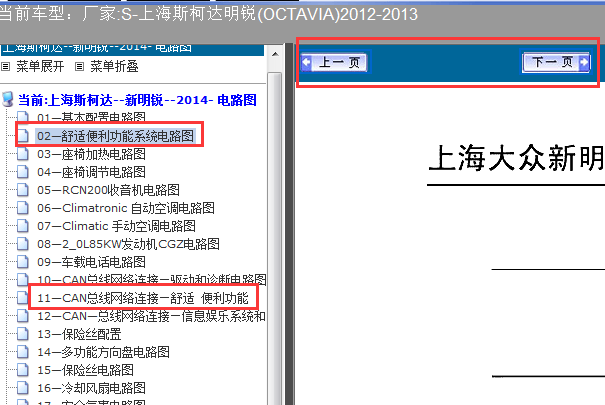Screen dimensions: 605x405
Task: Go to previous page with 上一页 button
Action: click(334, 62)
